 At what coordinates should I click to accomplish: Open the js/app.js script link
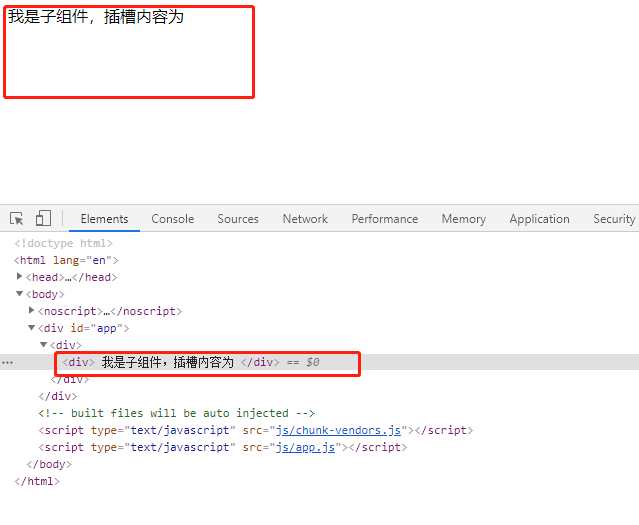[x=305, y=447]
